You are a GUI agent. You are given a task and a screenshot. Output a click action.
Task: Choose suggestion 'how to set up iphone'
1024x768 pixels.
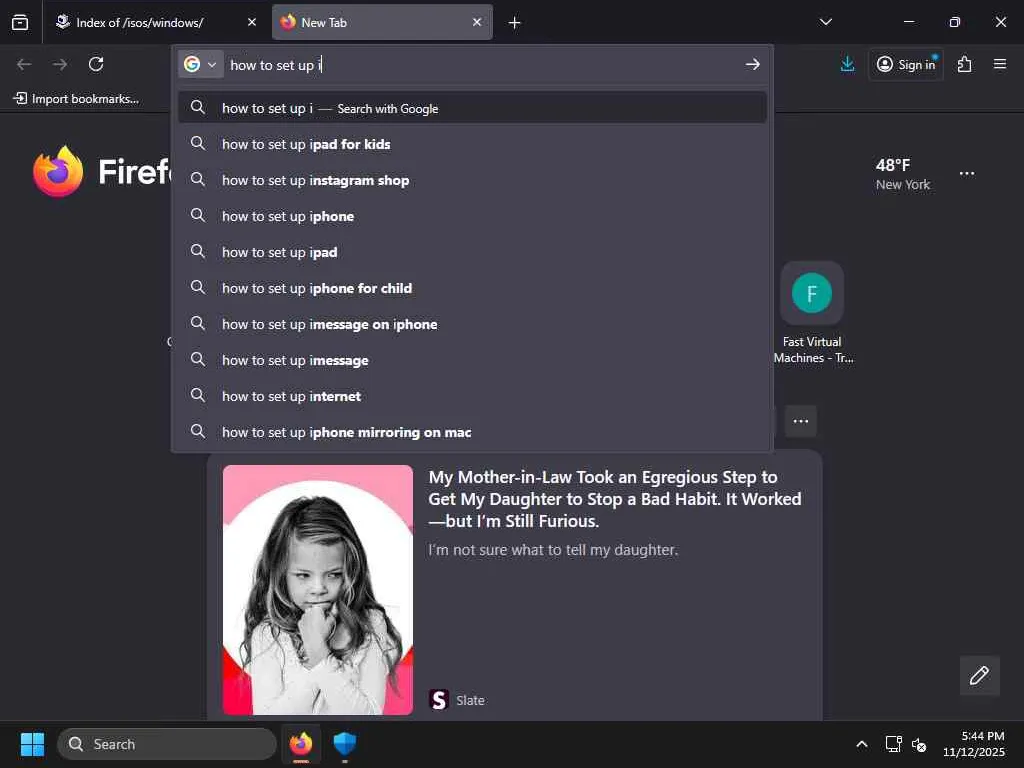(x=472, y=216)
